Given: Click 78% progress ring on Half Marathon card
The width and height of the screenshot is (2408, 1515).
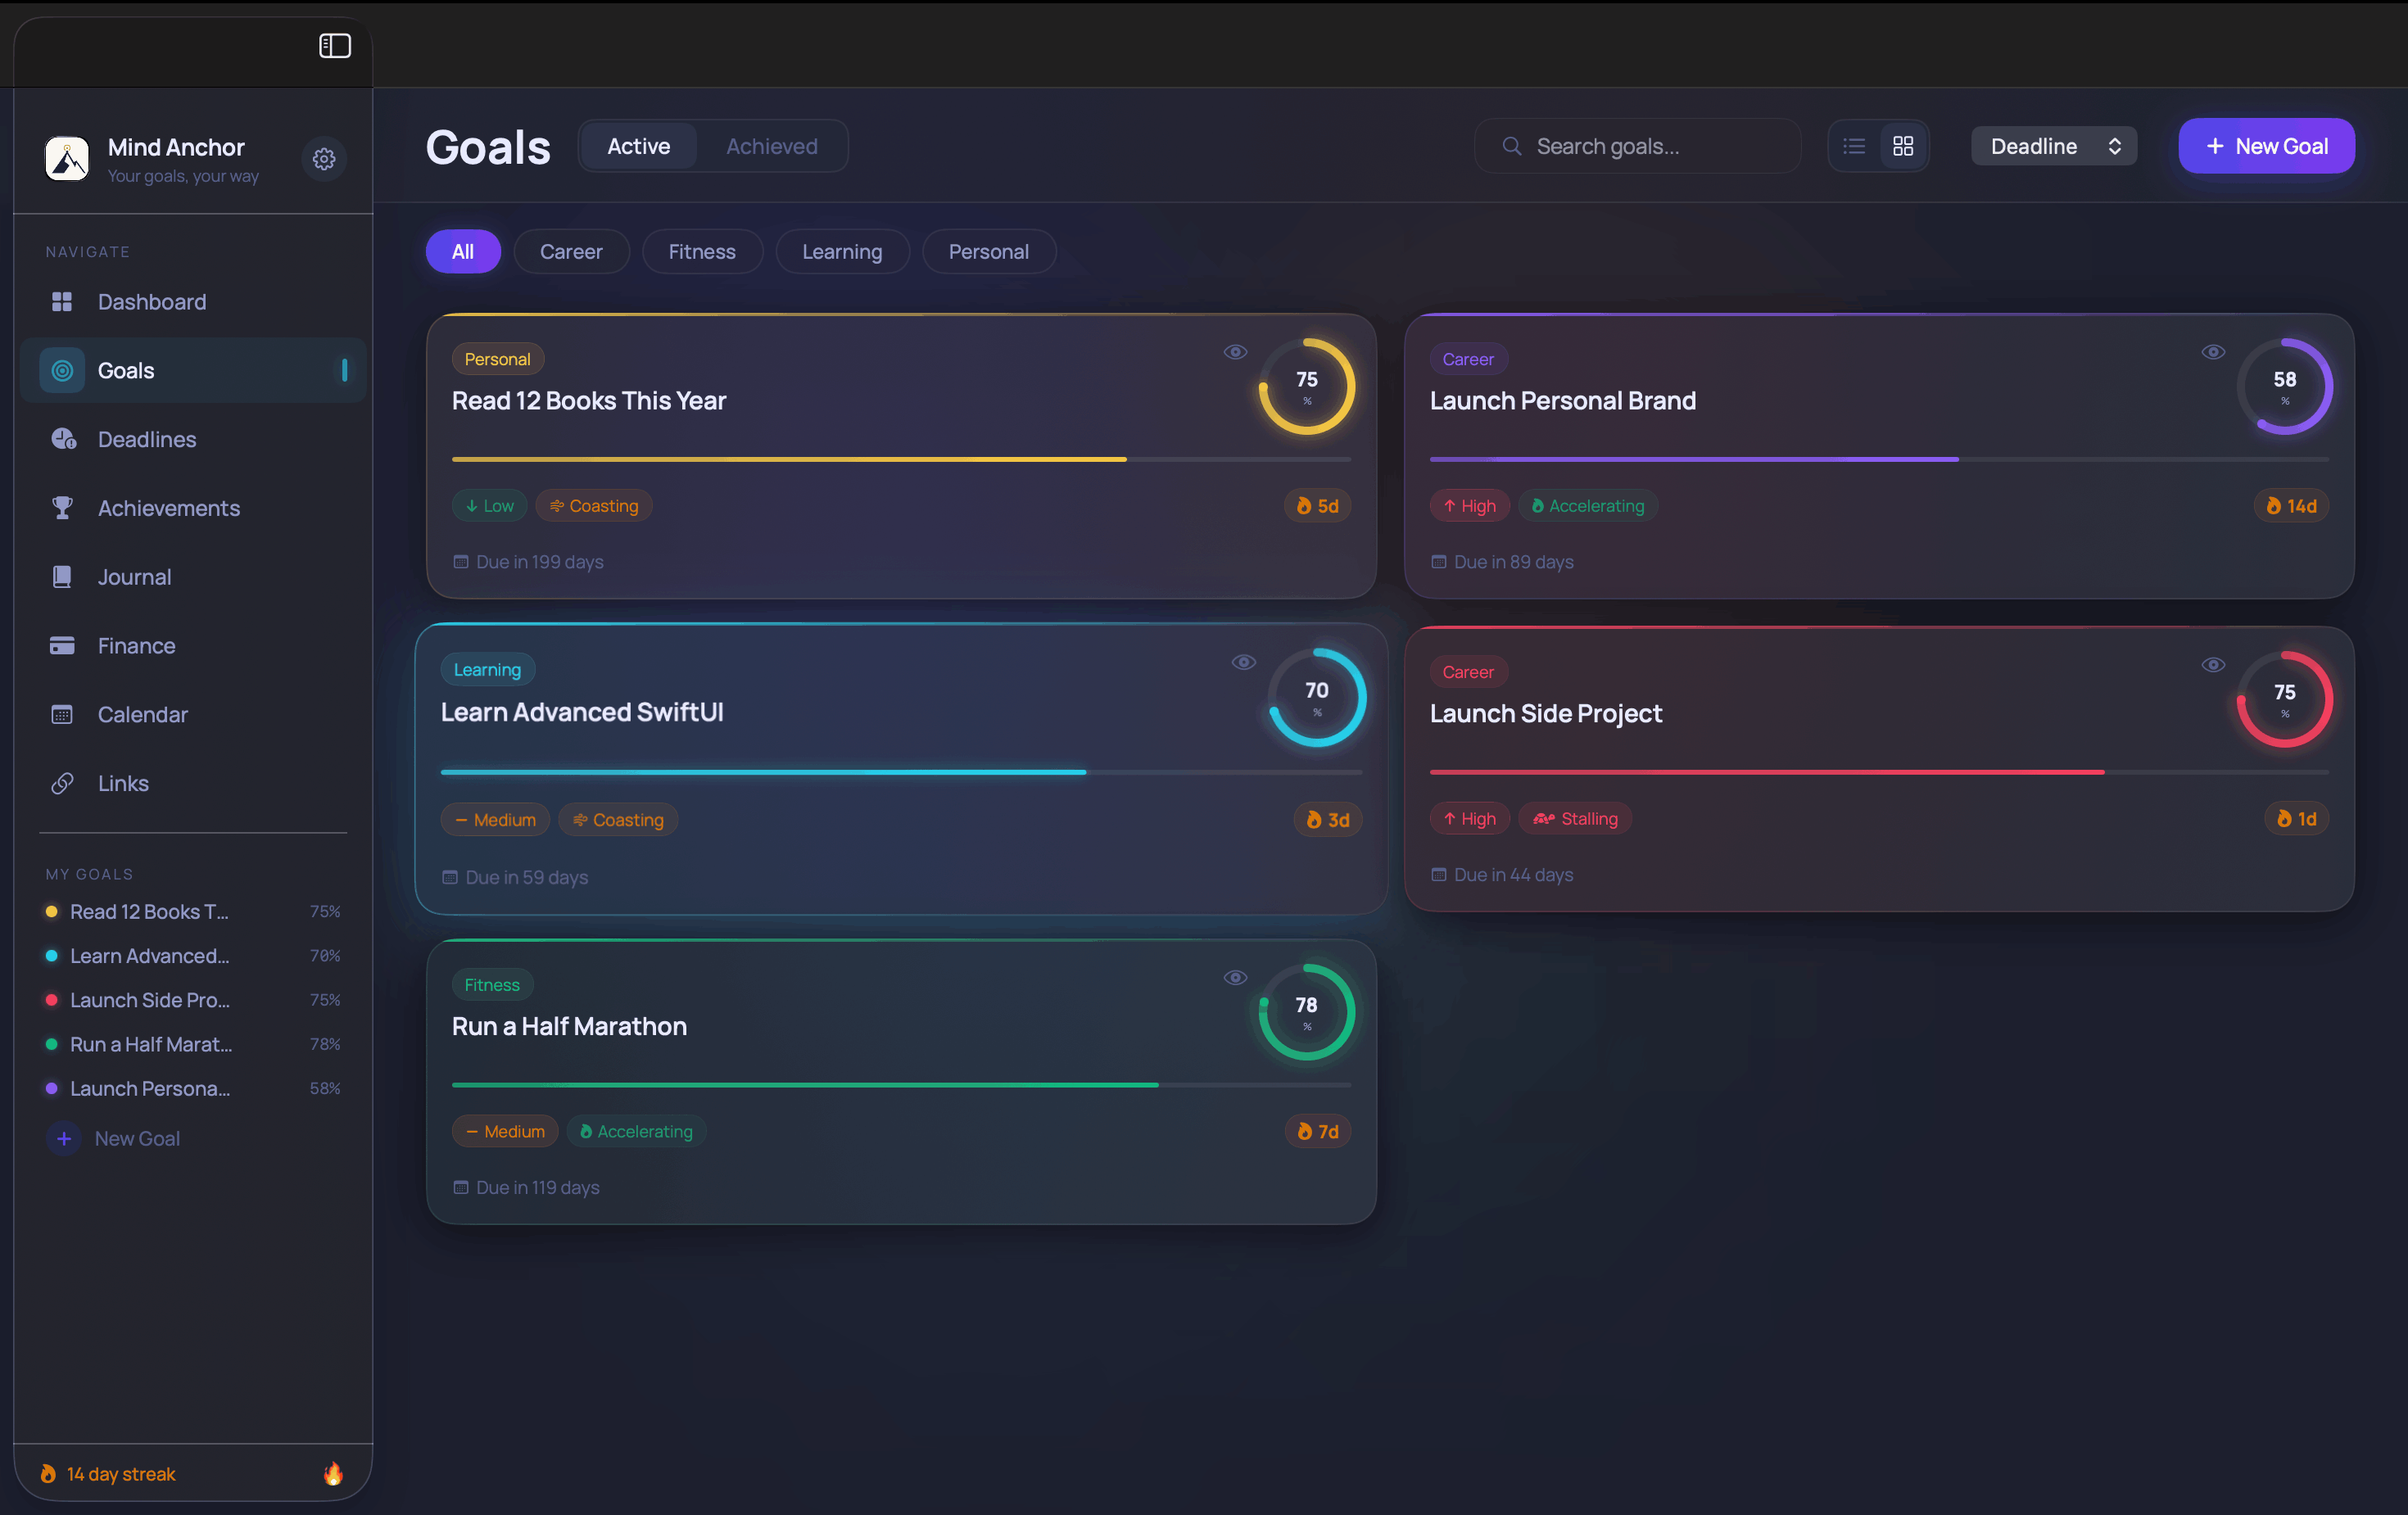Looking at the screenshot, I should [1306, 1012].
